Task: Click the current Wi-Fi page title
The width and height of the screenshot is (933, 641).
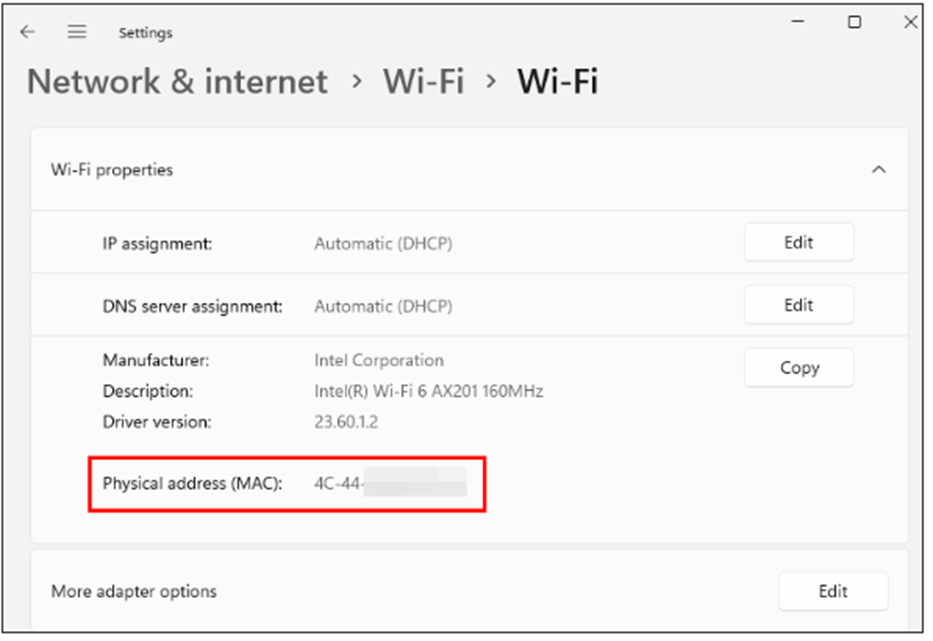Action: pos(557,82)
